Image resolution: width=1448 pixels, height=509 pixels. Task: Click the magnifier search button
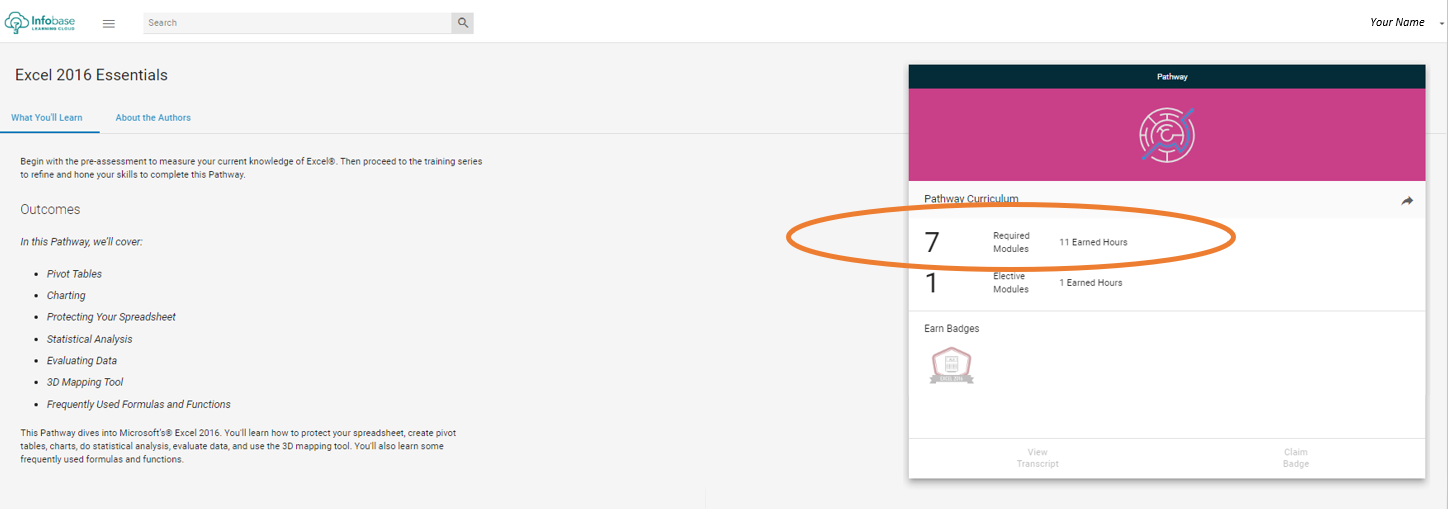click(x=462, y=22)
